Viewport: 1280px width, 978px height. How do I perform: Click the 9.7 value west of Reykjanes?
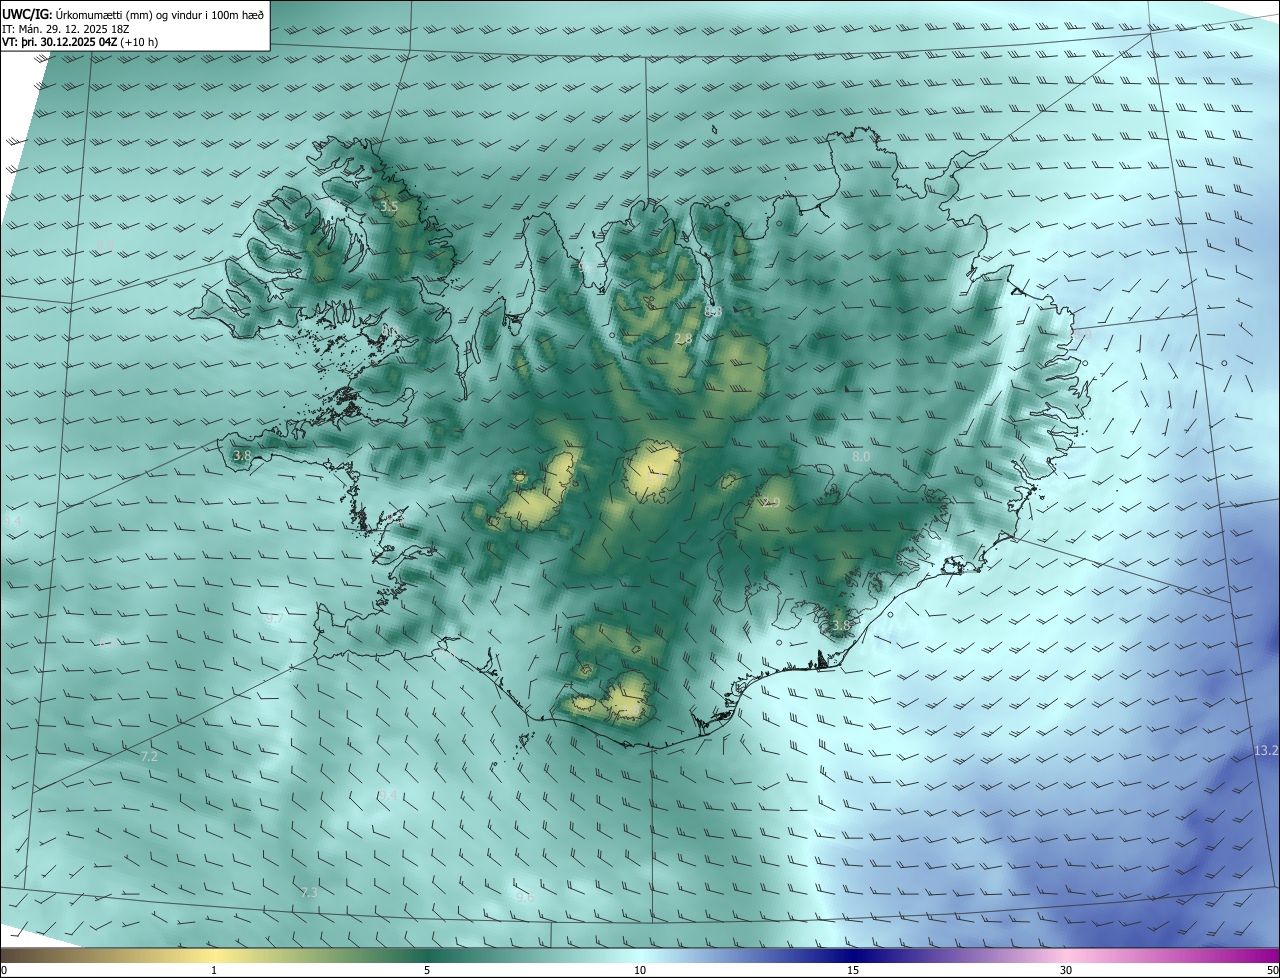(x=273, y=619)
